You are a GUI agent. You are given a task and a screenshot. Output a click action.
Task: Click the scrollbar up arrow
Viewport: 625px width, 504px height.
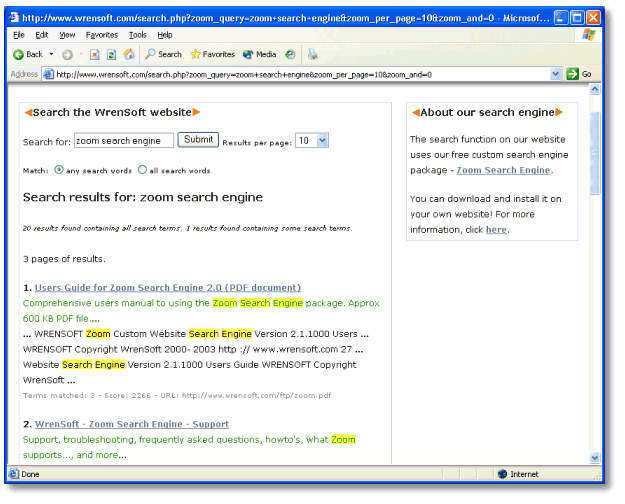tap(595, 89)
